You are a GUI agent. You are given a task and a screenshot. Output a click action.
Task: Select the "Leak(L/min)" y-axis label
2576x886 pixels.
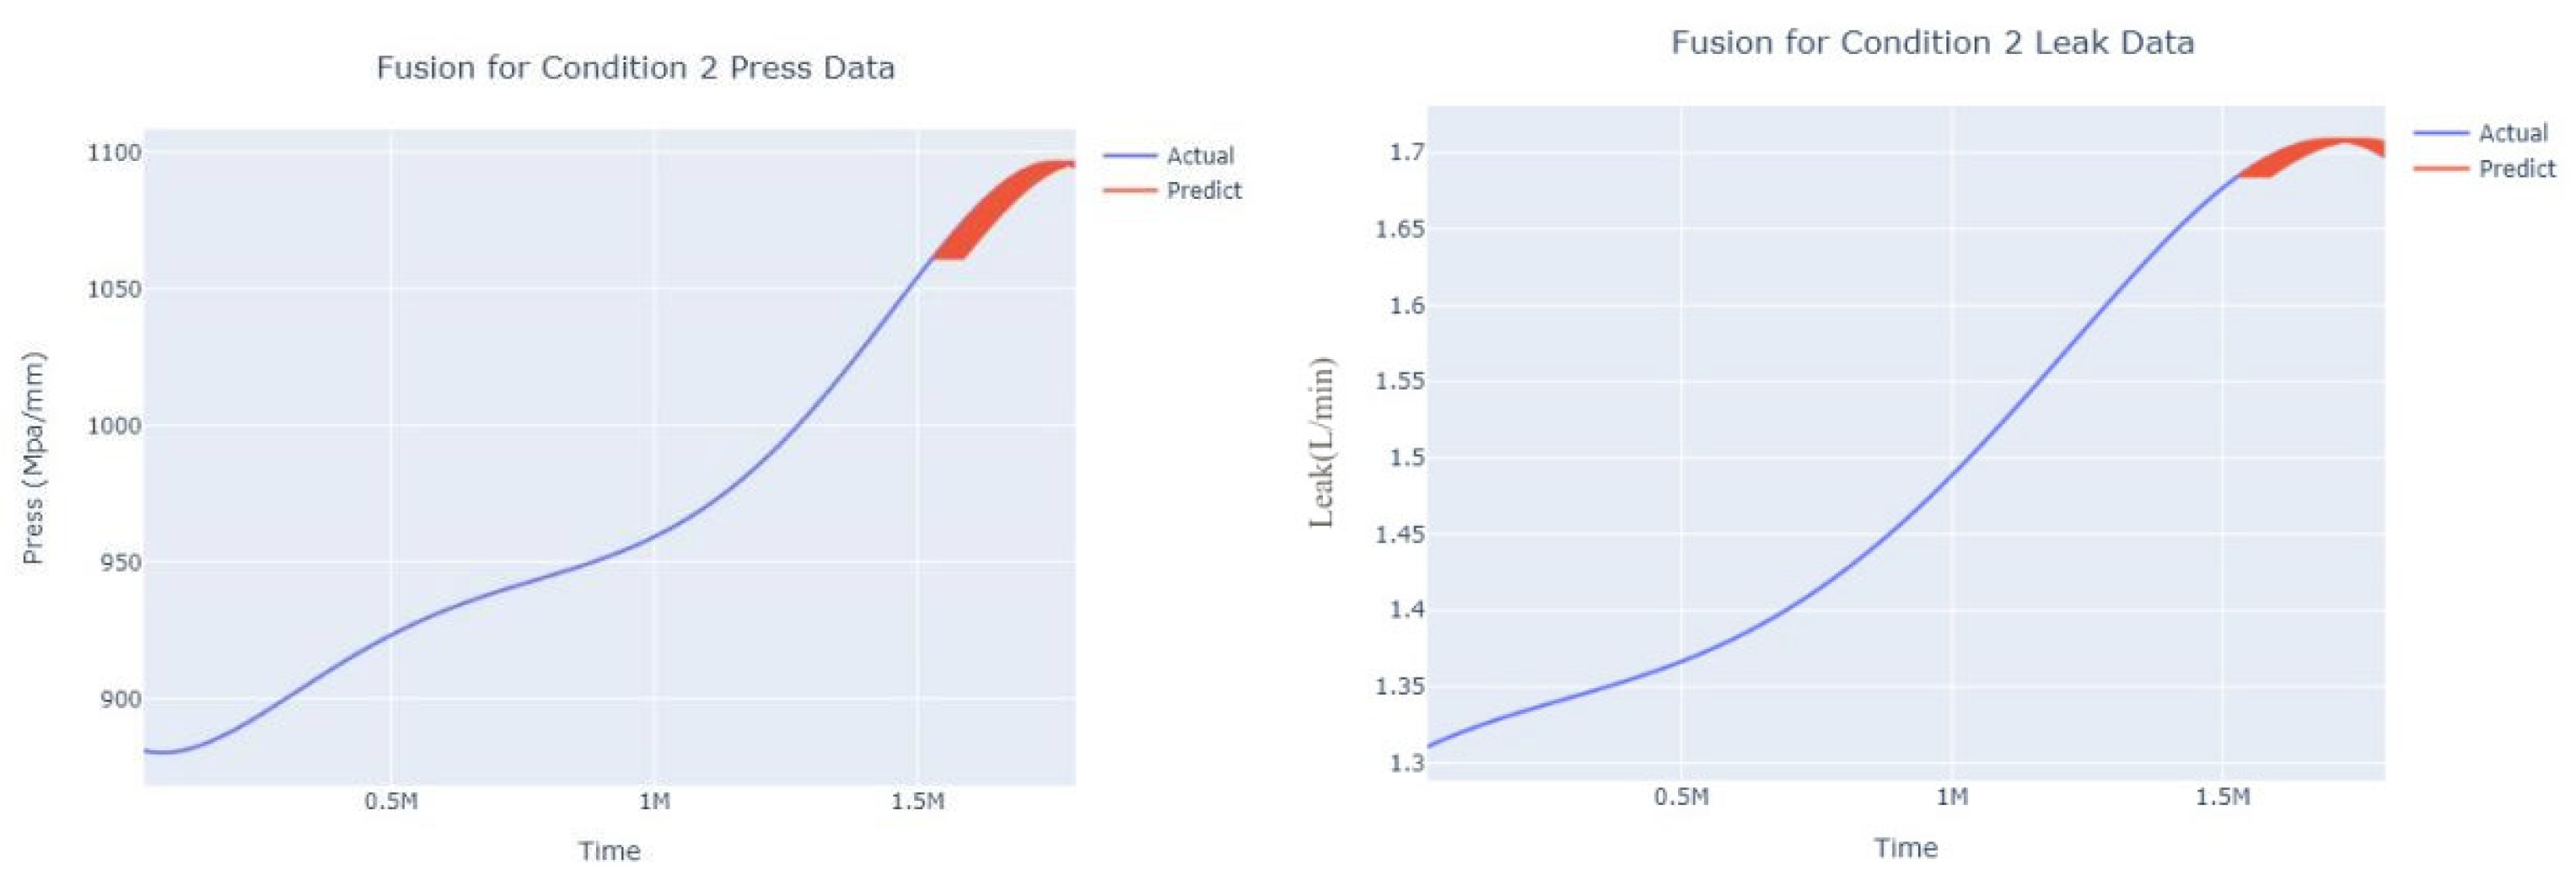coord(1322,442)
